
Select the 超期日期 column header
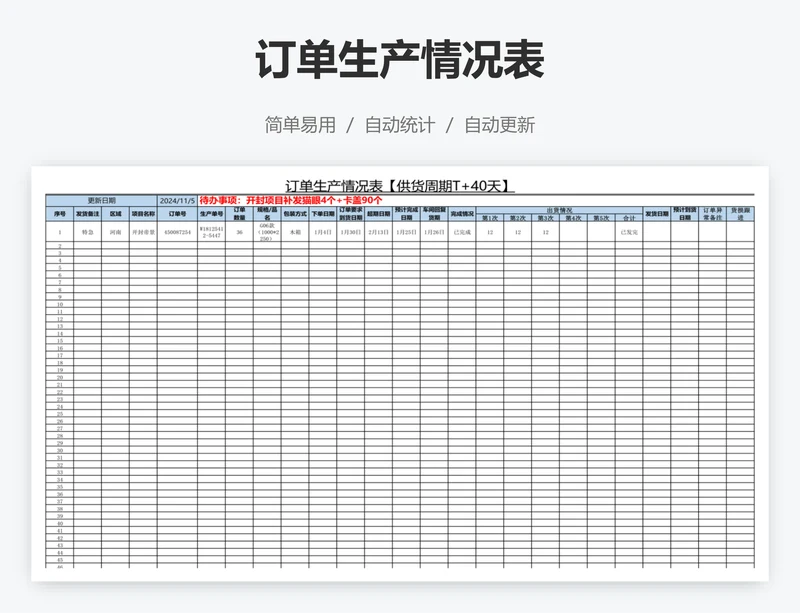click(x=379, y=214)
